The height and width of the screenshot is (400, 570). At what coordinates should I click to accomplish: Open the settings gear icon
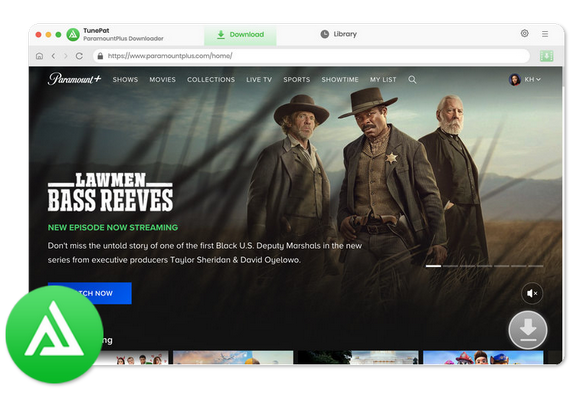pos(524,34)
